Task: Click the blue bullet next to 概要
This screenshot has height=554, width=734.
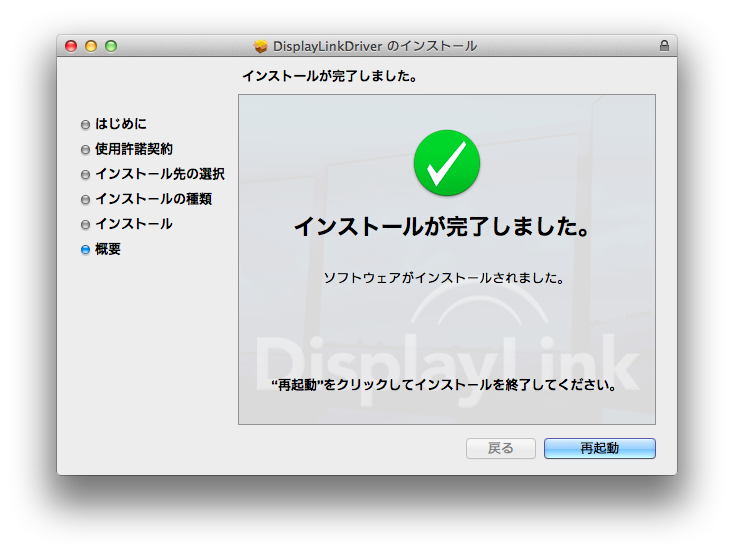Action: pos(85,250)
